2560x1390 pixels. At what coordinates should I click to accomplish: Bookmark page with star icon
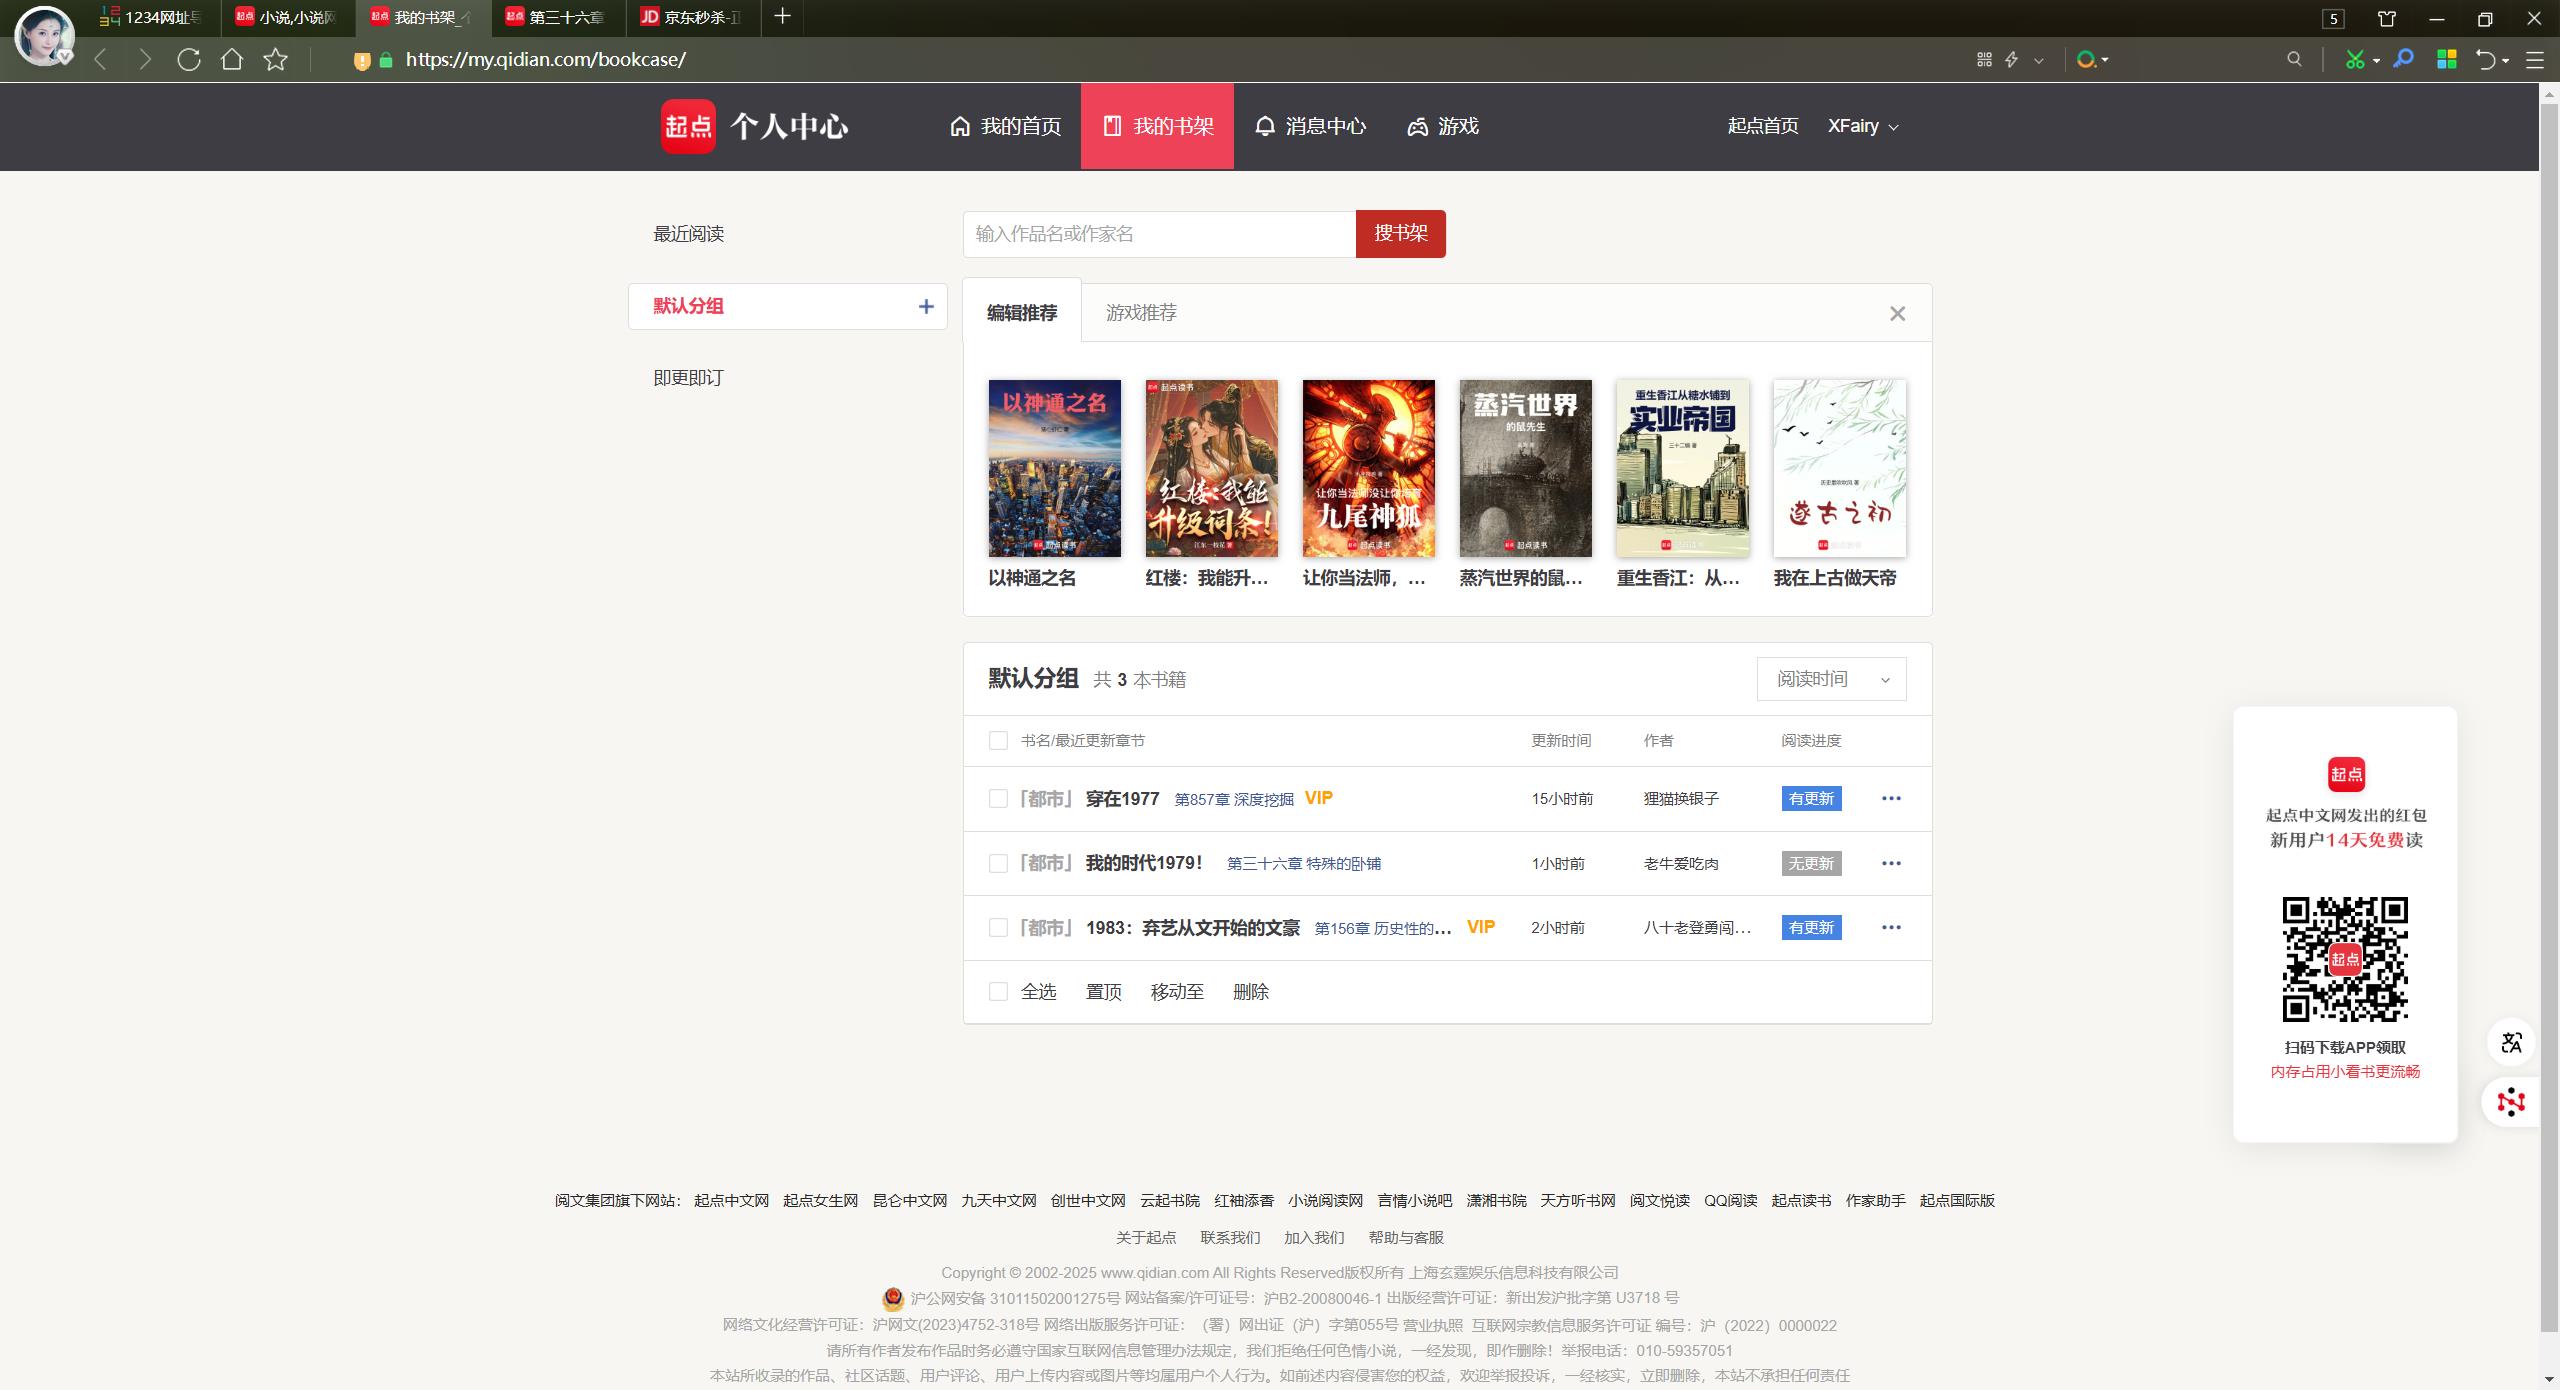[x=276, y=60]
